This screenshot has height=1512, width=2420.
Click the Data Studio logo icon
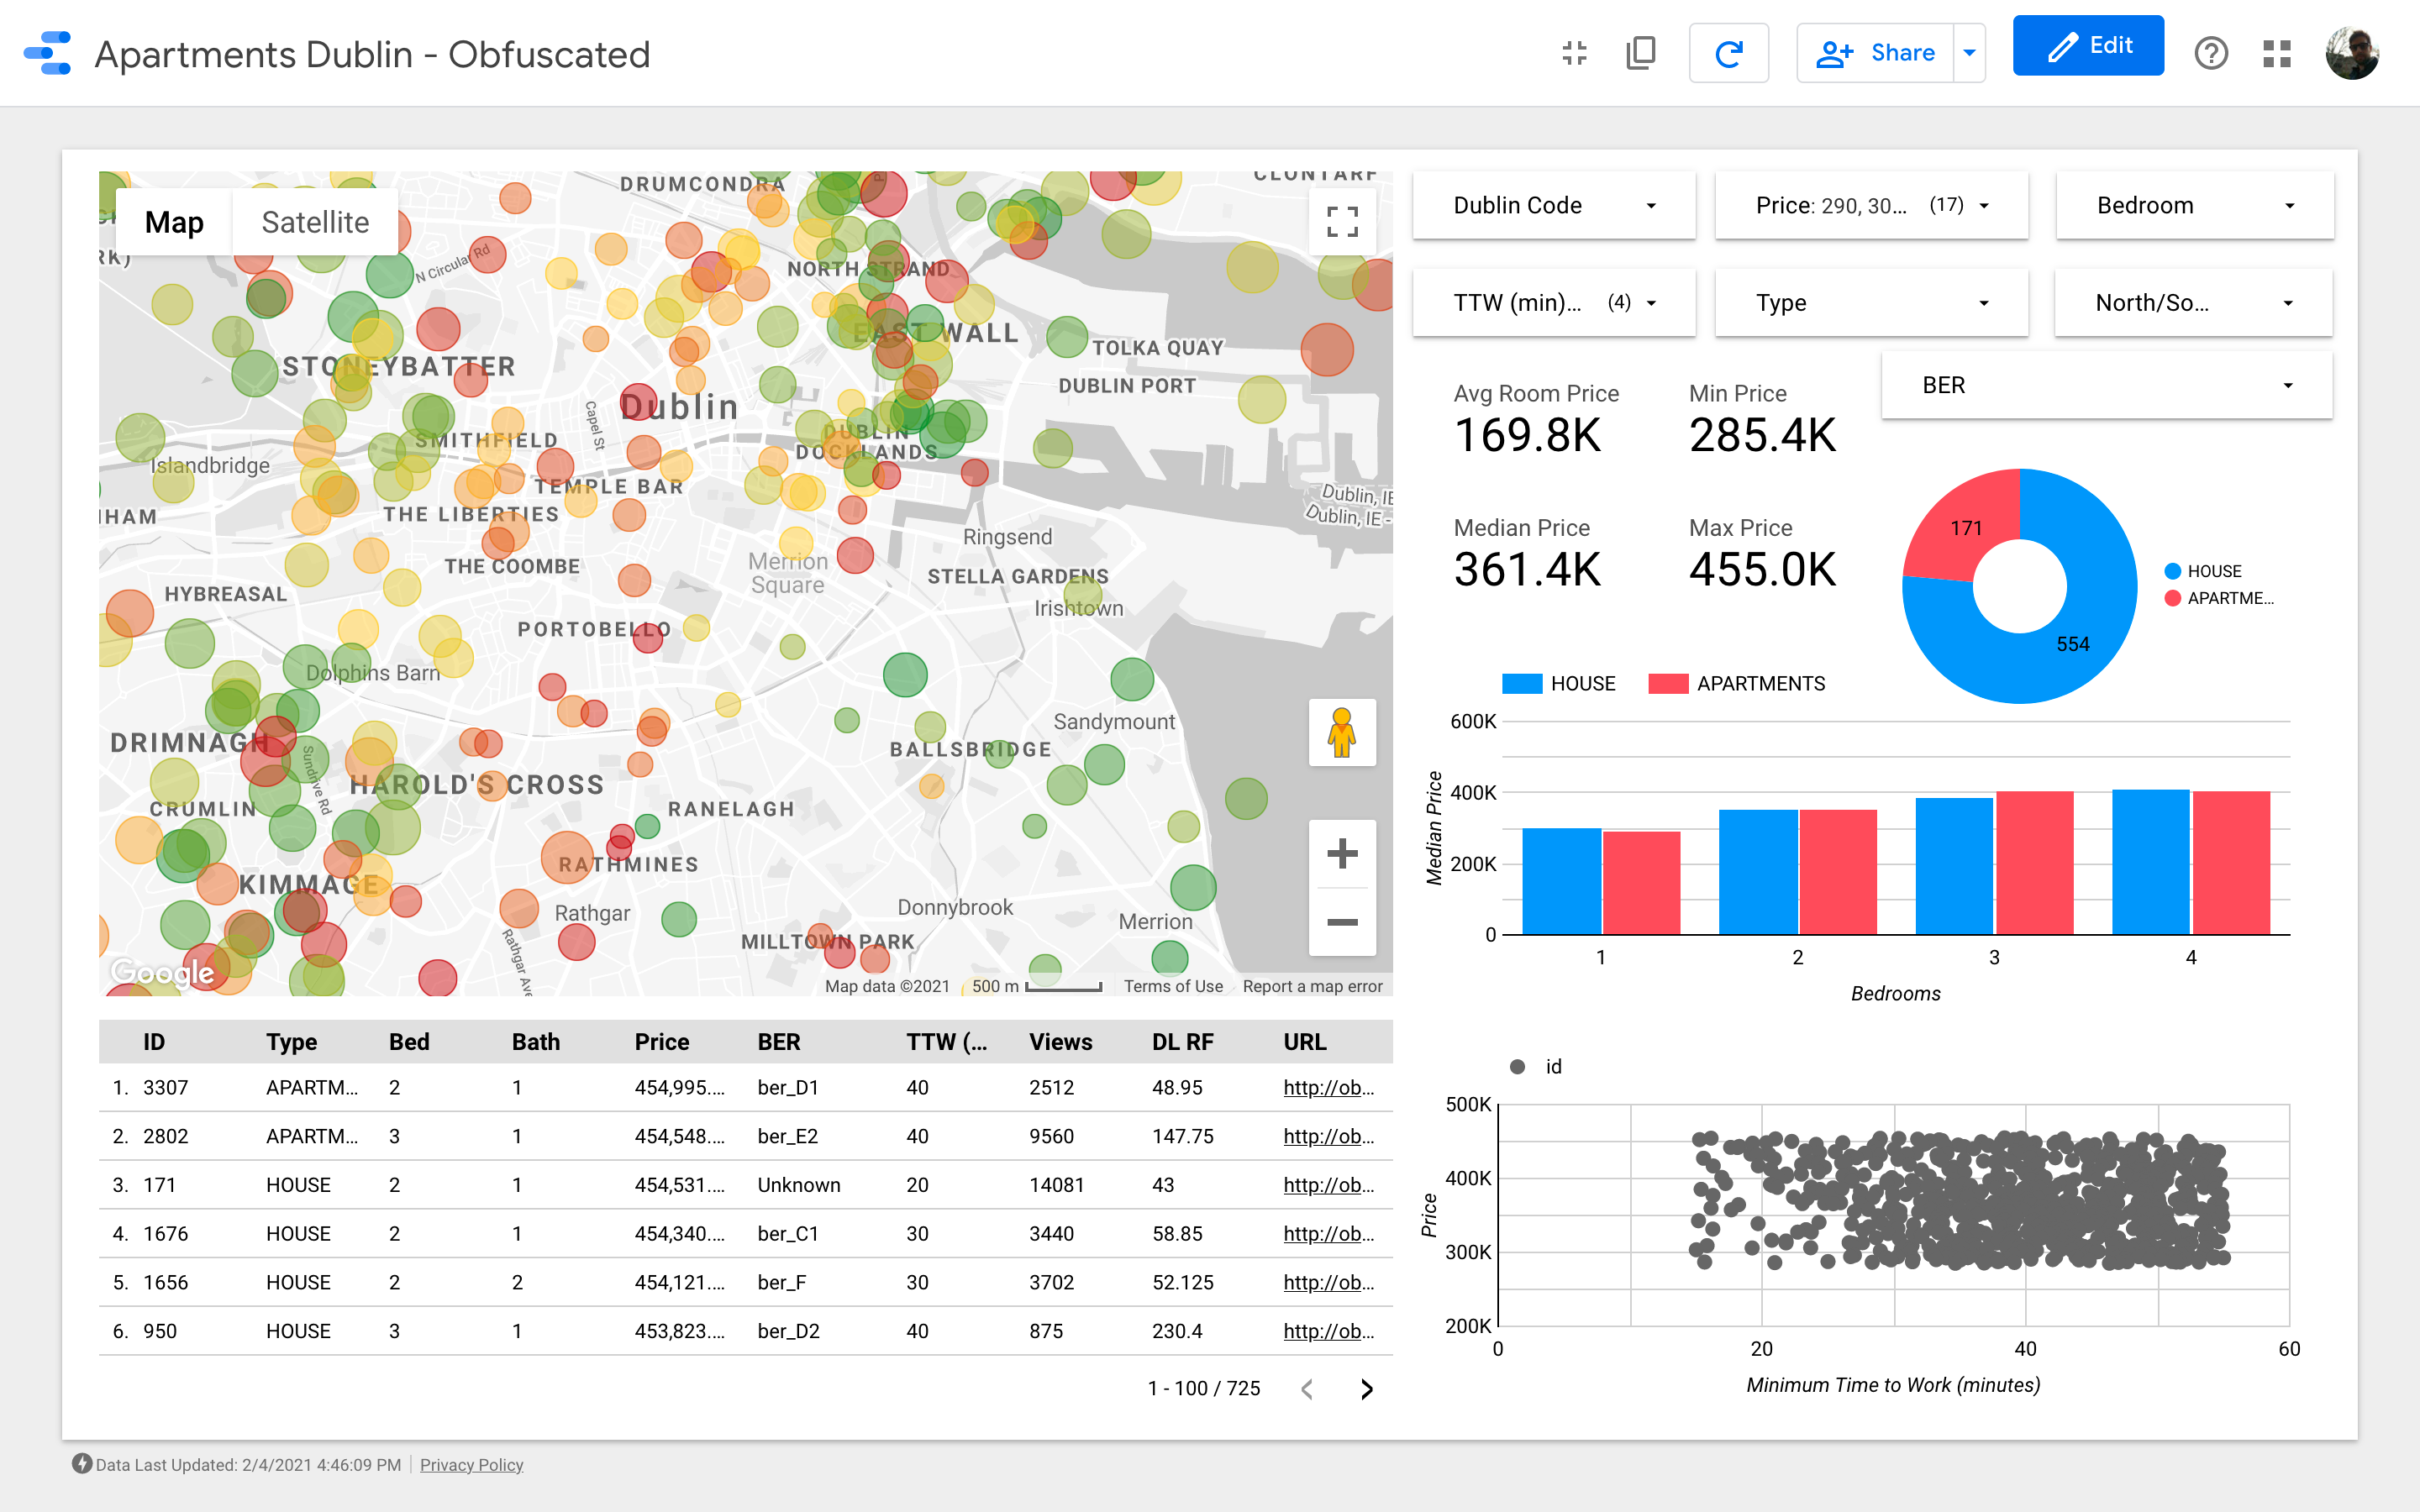pyautogui.click(x=47, y=53)
